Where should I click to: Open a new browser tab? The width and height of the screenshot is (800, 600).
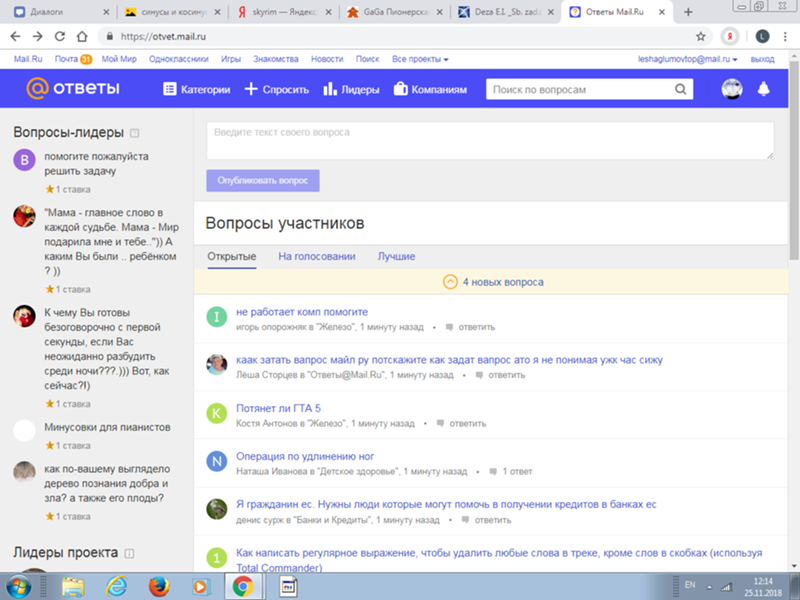tap(688, 12)
